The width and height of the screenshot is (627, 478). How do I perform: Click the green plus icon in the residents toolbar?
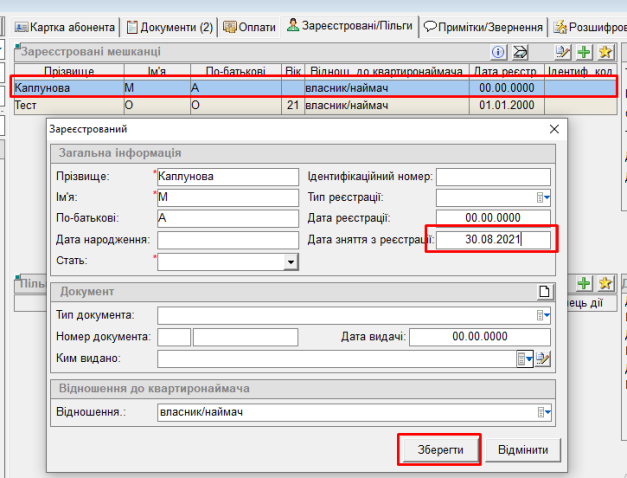pos(584,51)
